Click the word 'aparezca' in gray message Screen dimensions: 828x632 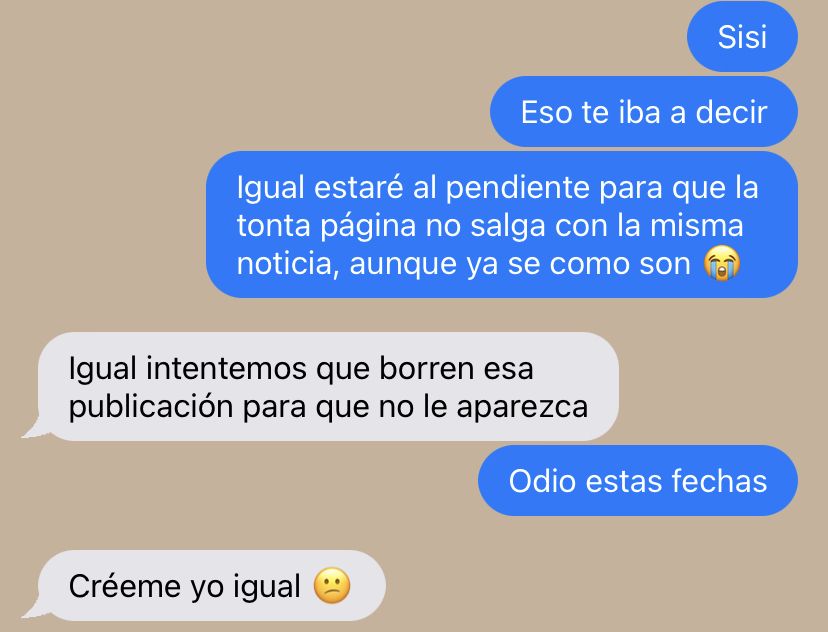[x=522, y=408]
